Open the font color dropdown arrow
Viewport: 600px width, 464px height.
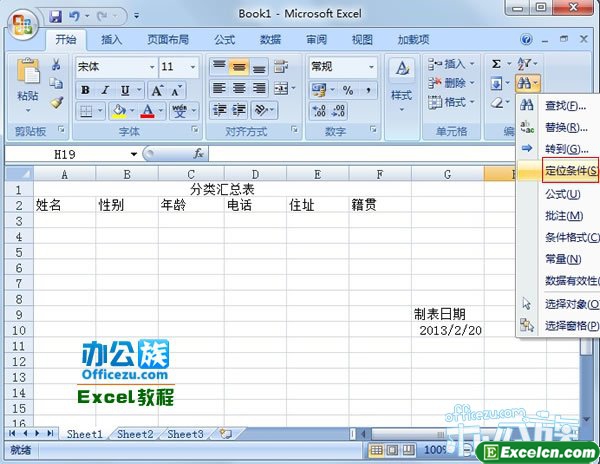coord(161,111)
